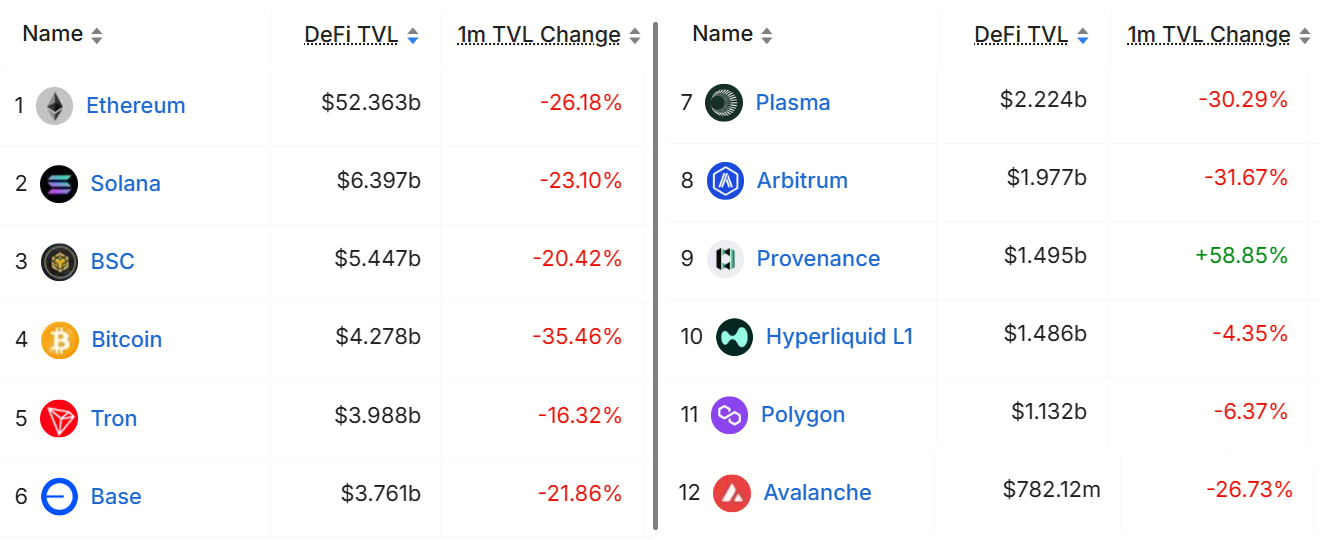Sort left table by DeFi TVL

[361, 35]
